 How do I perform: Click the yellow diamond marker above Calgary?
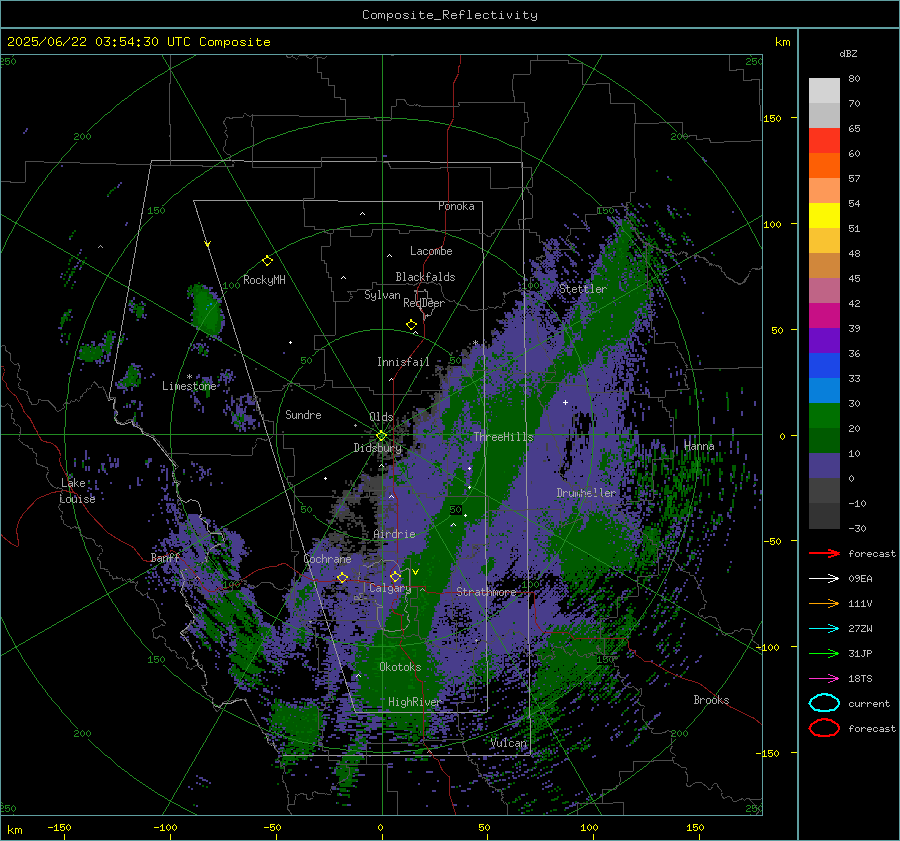point(395,576)
